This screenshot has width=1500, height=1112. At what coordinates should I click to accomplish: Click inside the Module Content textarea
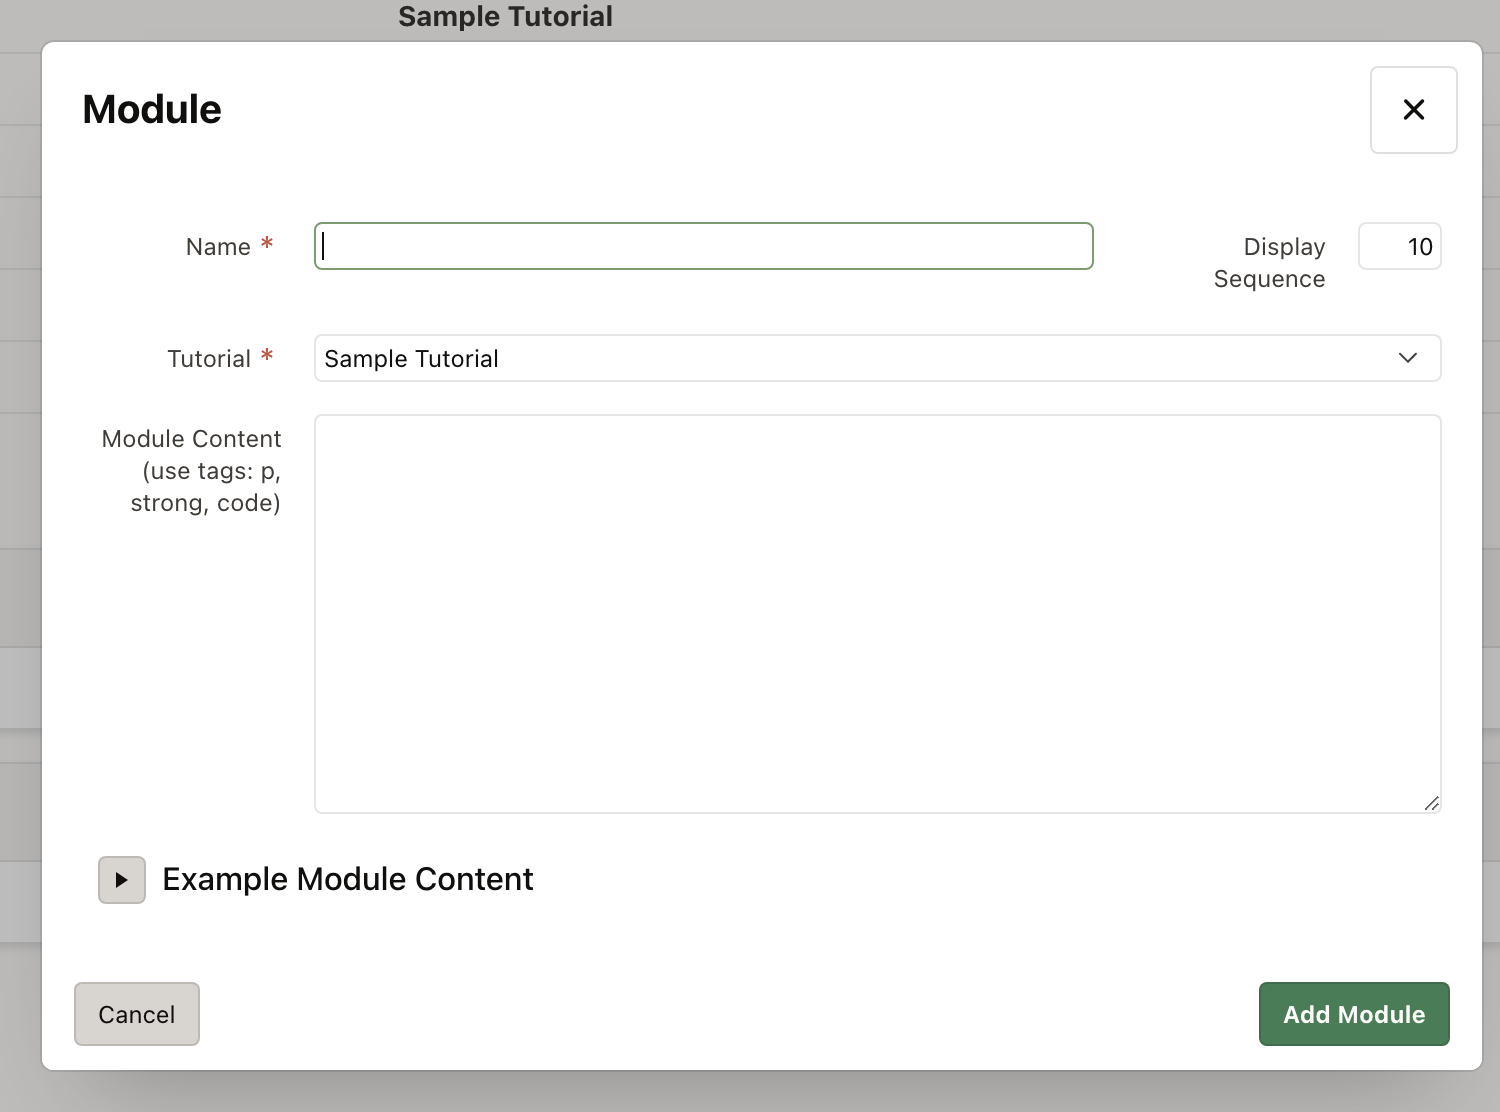point(876,613)
